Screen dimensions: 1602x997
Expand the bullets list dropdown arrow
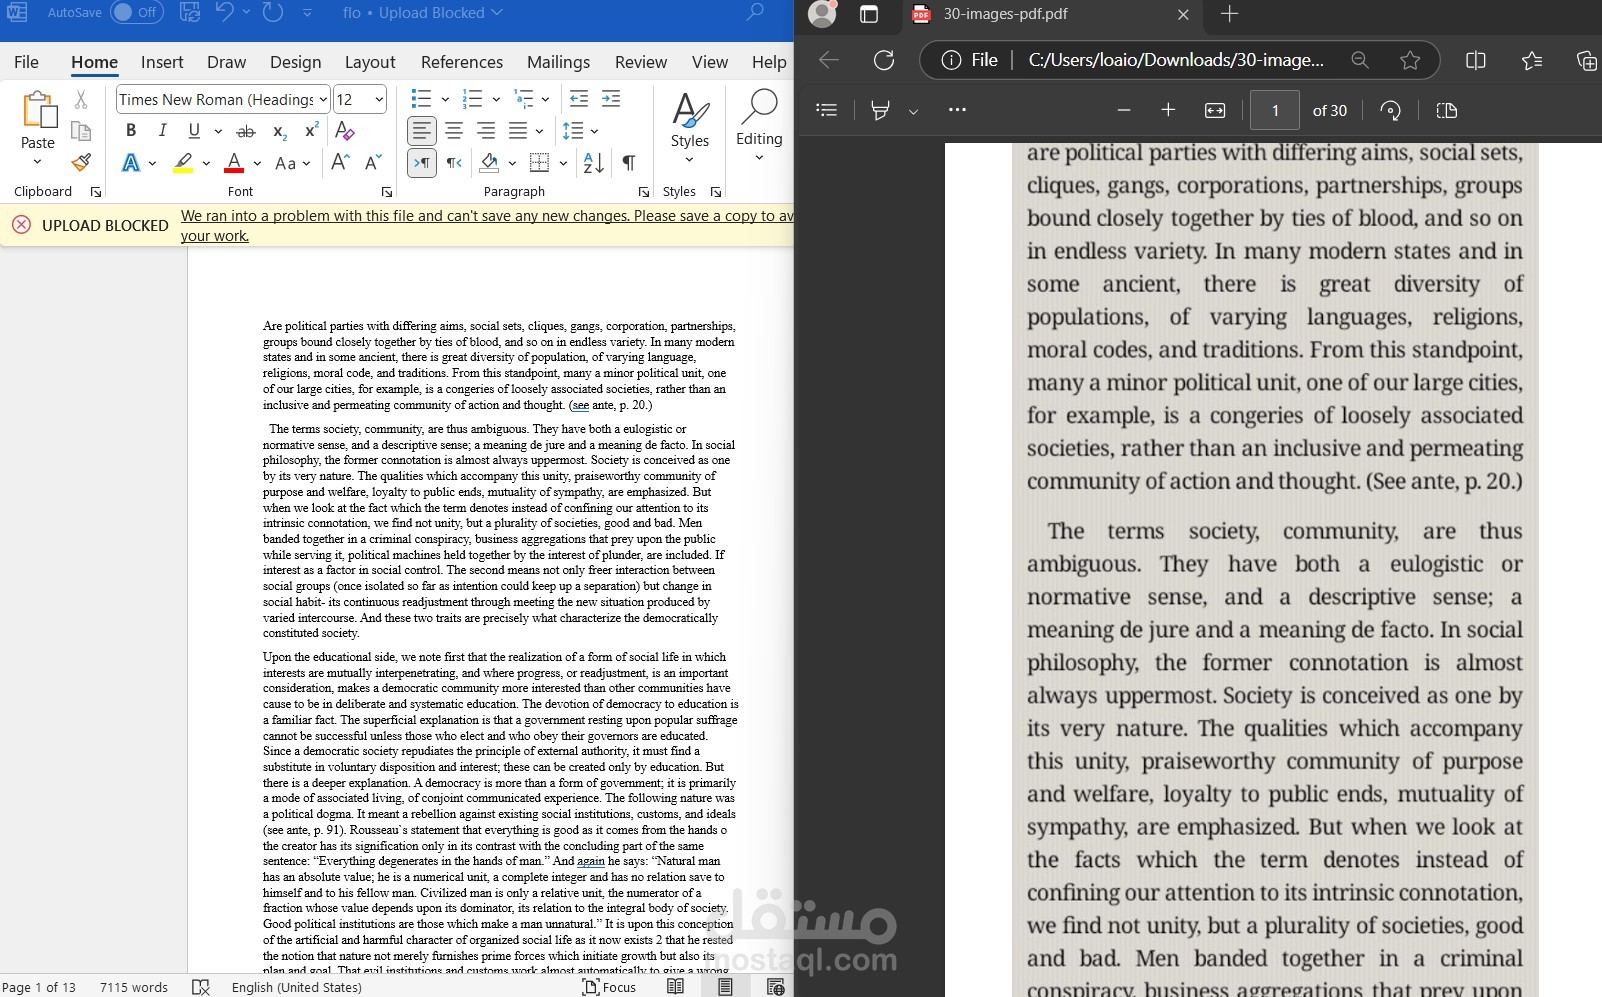pyautogui.click(x=445, y=99)
